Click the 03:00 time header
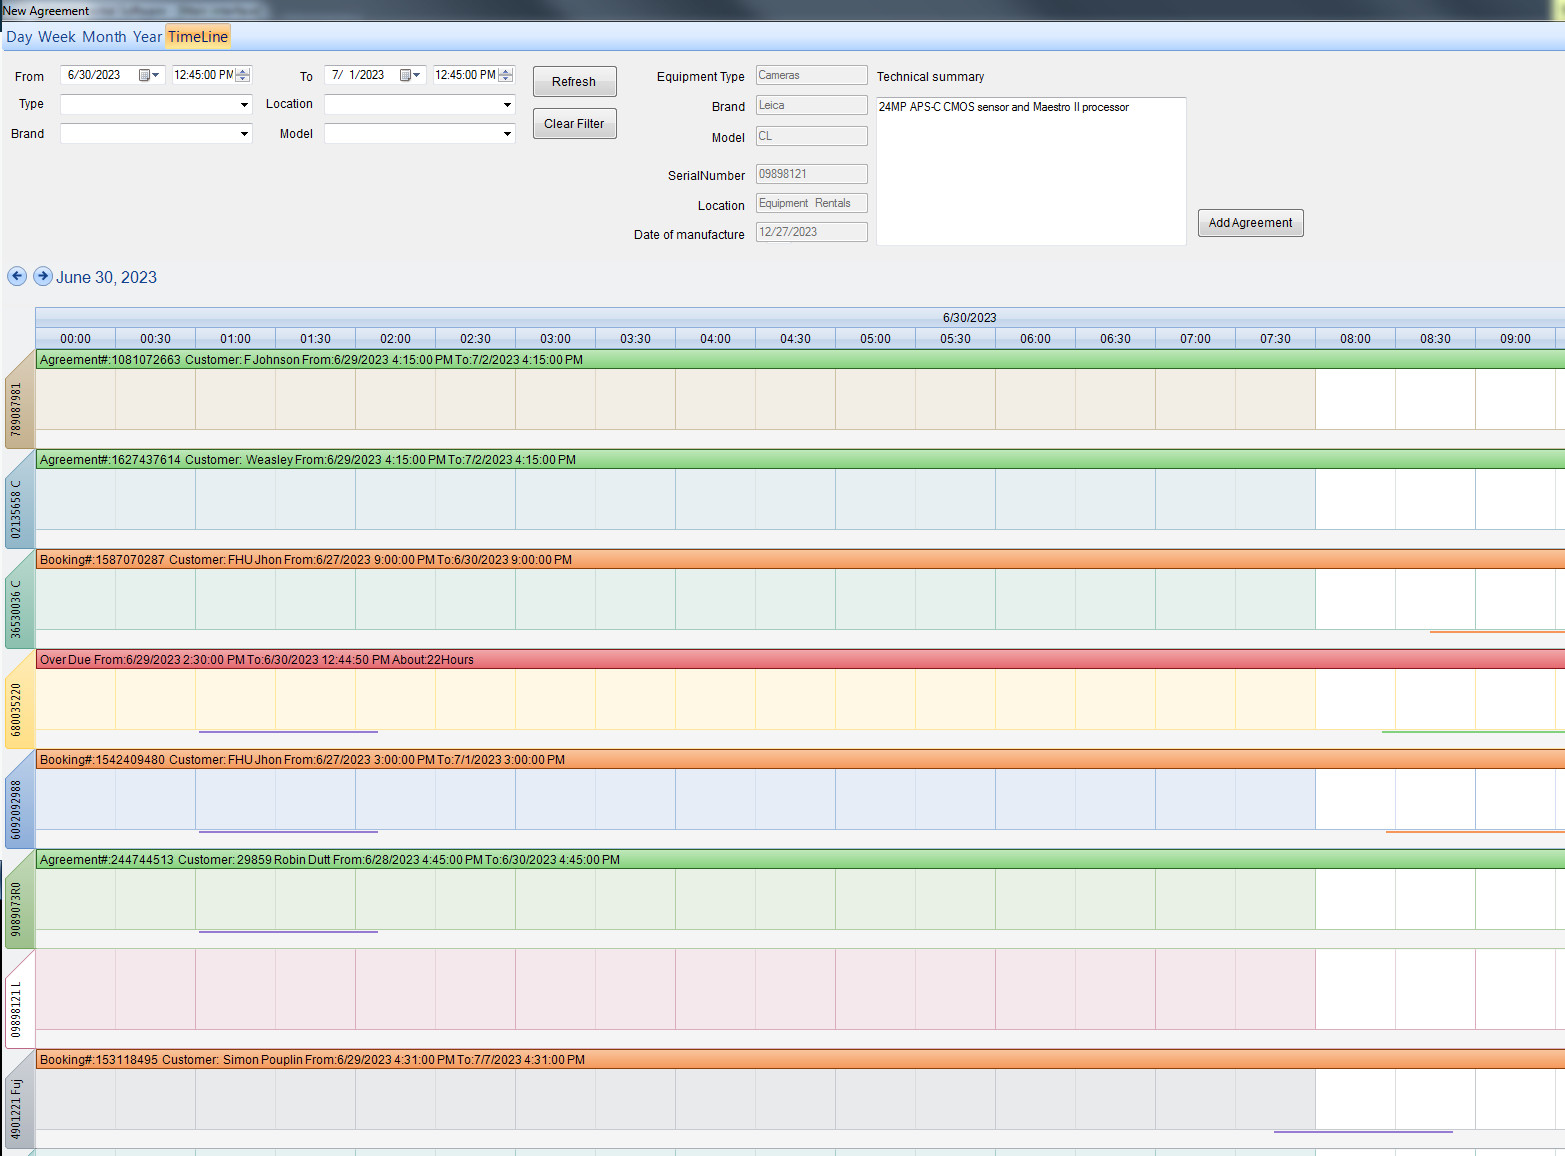 click(556, 339)
